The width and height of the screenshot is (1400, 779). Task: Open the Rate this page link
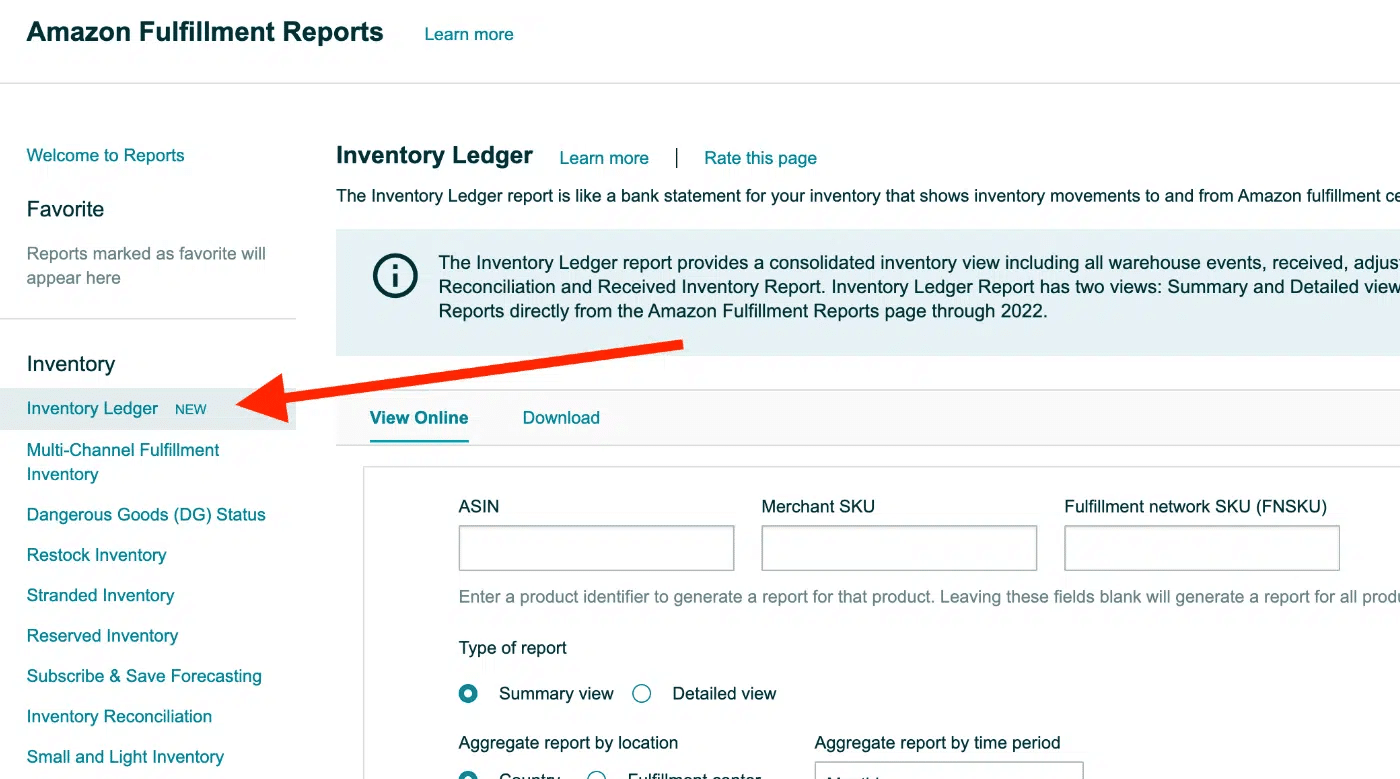pos(760,158)
